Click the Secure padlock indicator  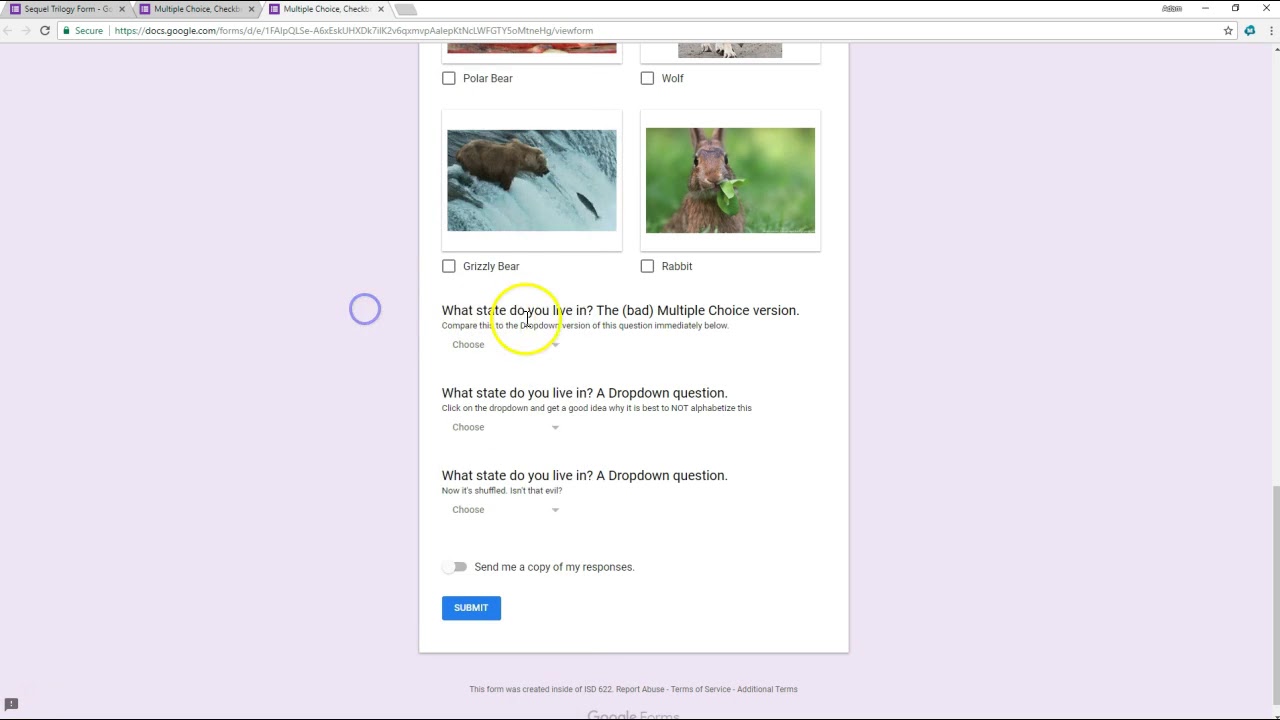pos(81,31)
